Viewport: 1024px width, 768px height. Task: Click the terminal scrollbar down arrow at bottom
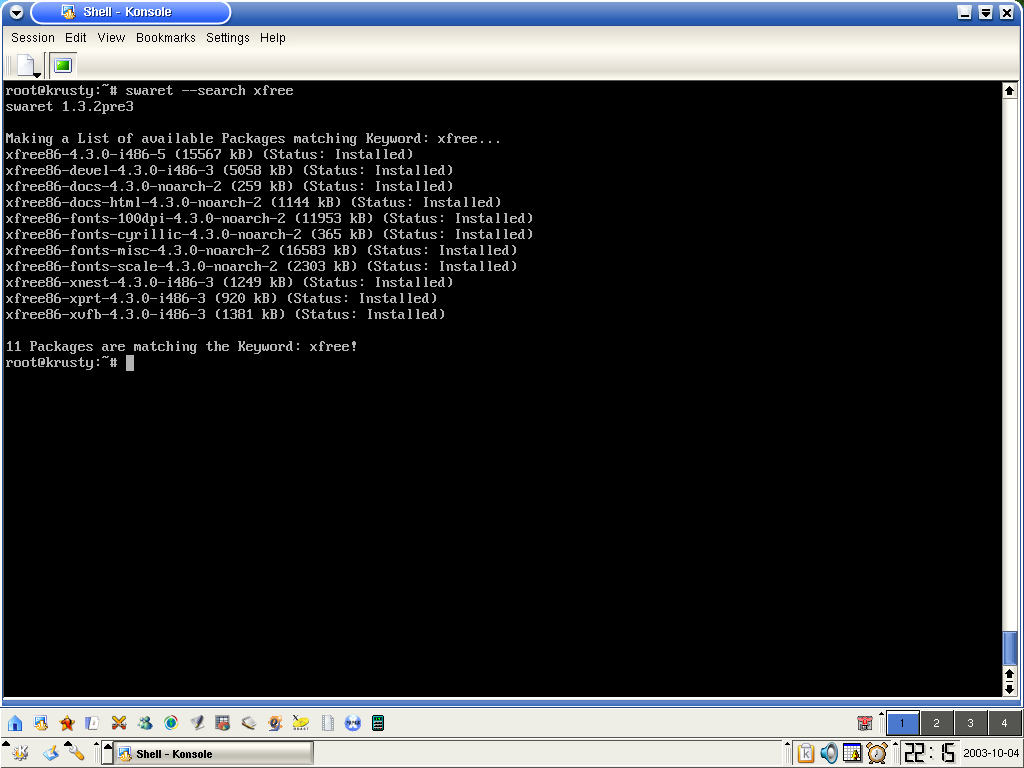[1010, 688]
